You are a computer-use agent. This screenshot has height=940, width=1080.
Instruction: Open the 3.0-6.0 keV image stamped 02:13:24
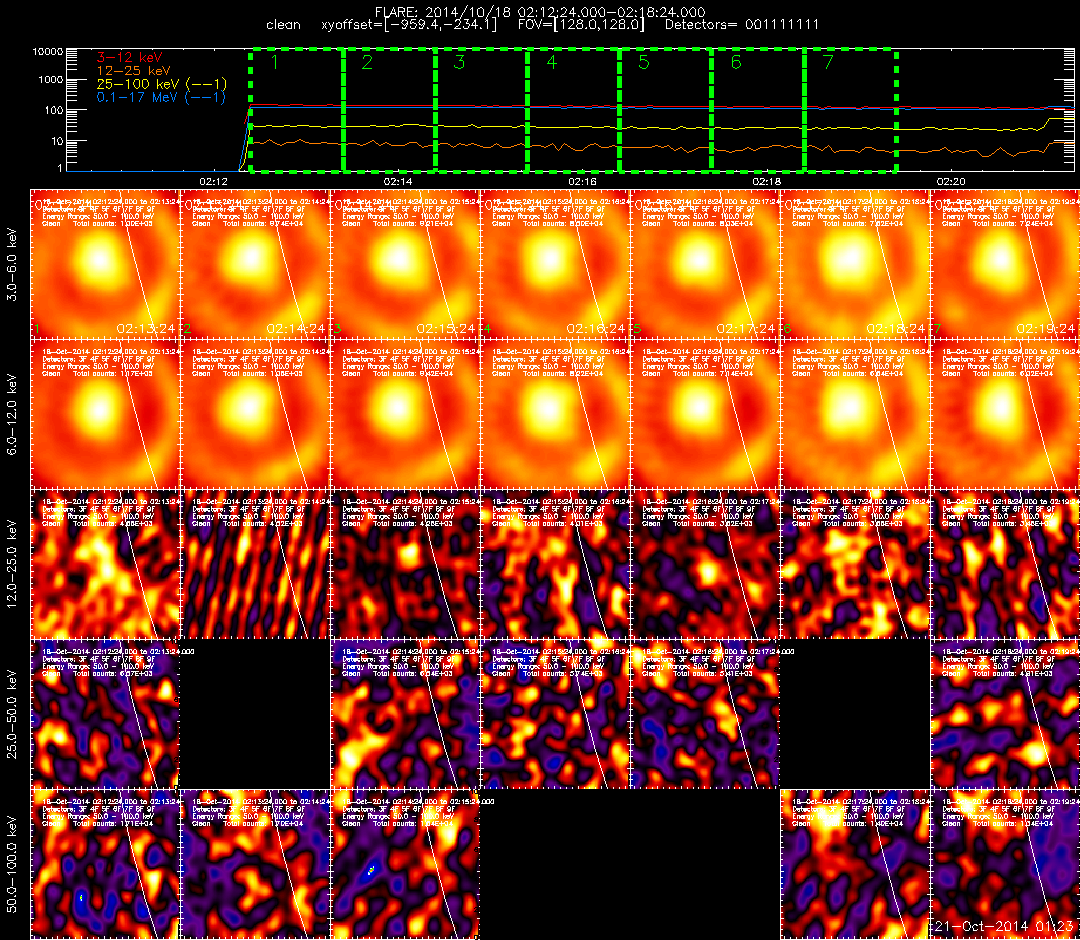pos(105,264)
